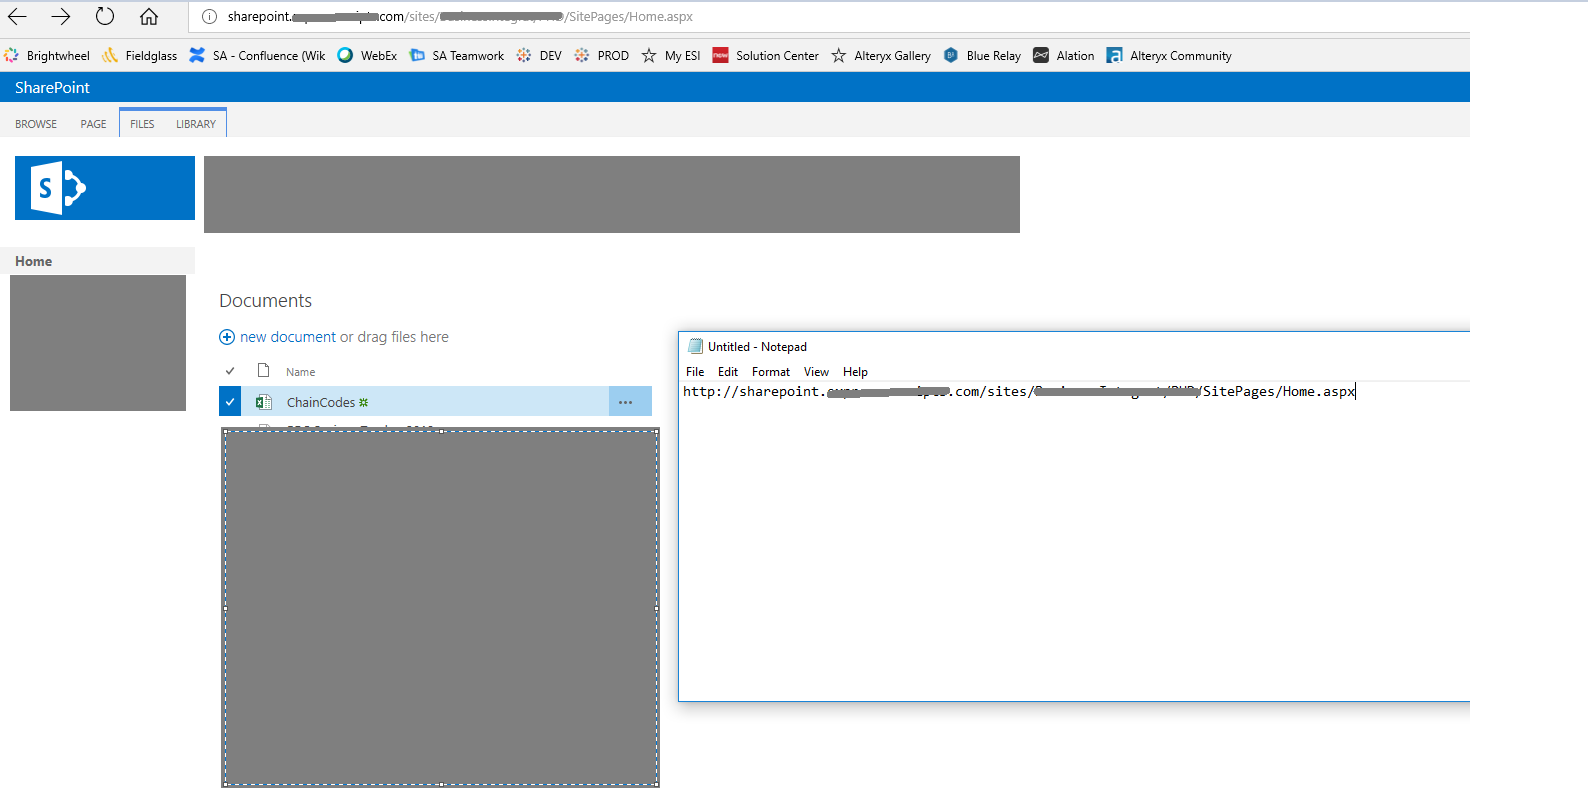1588x803 pixels.
Task: Uncheck the ChainCodes row checkbox
Action: pos(230,402)
